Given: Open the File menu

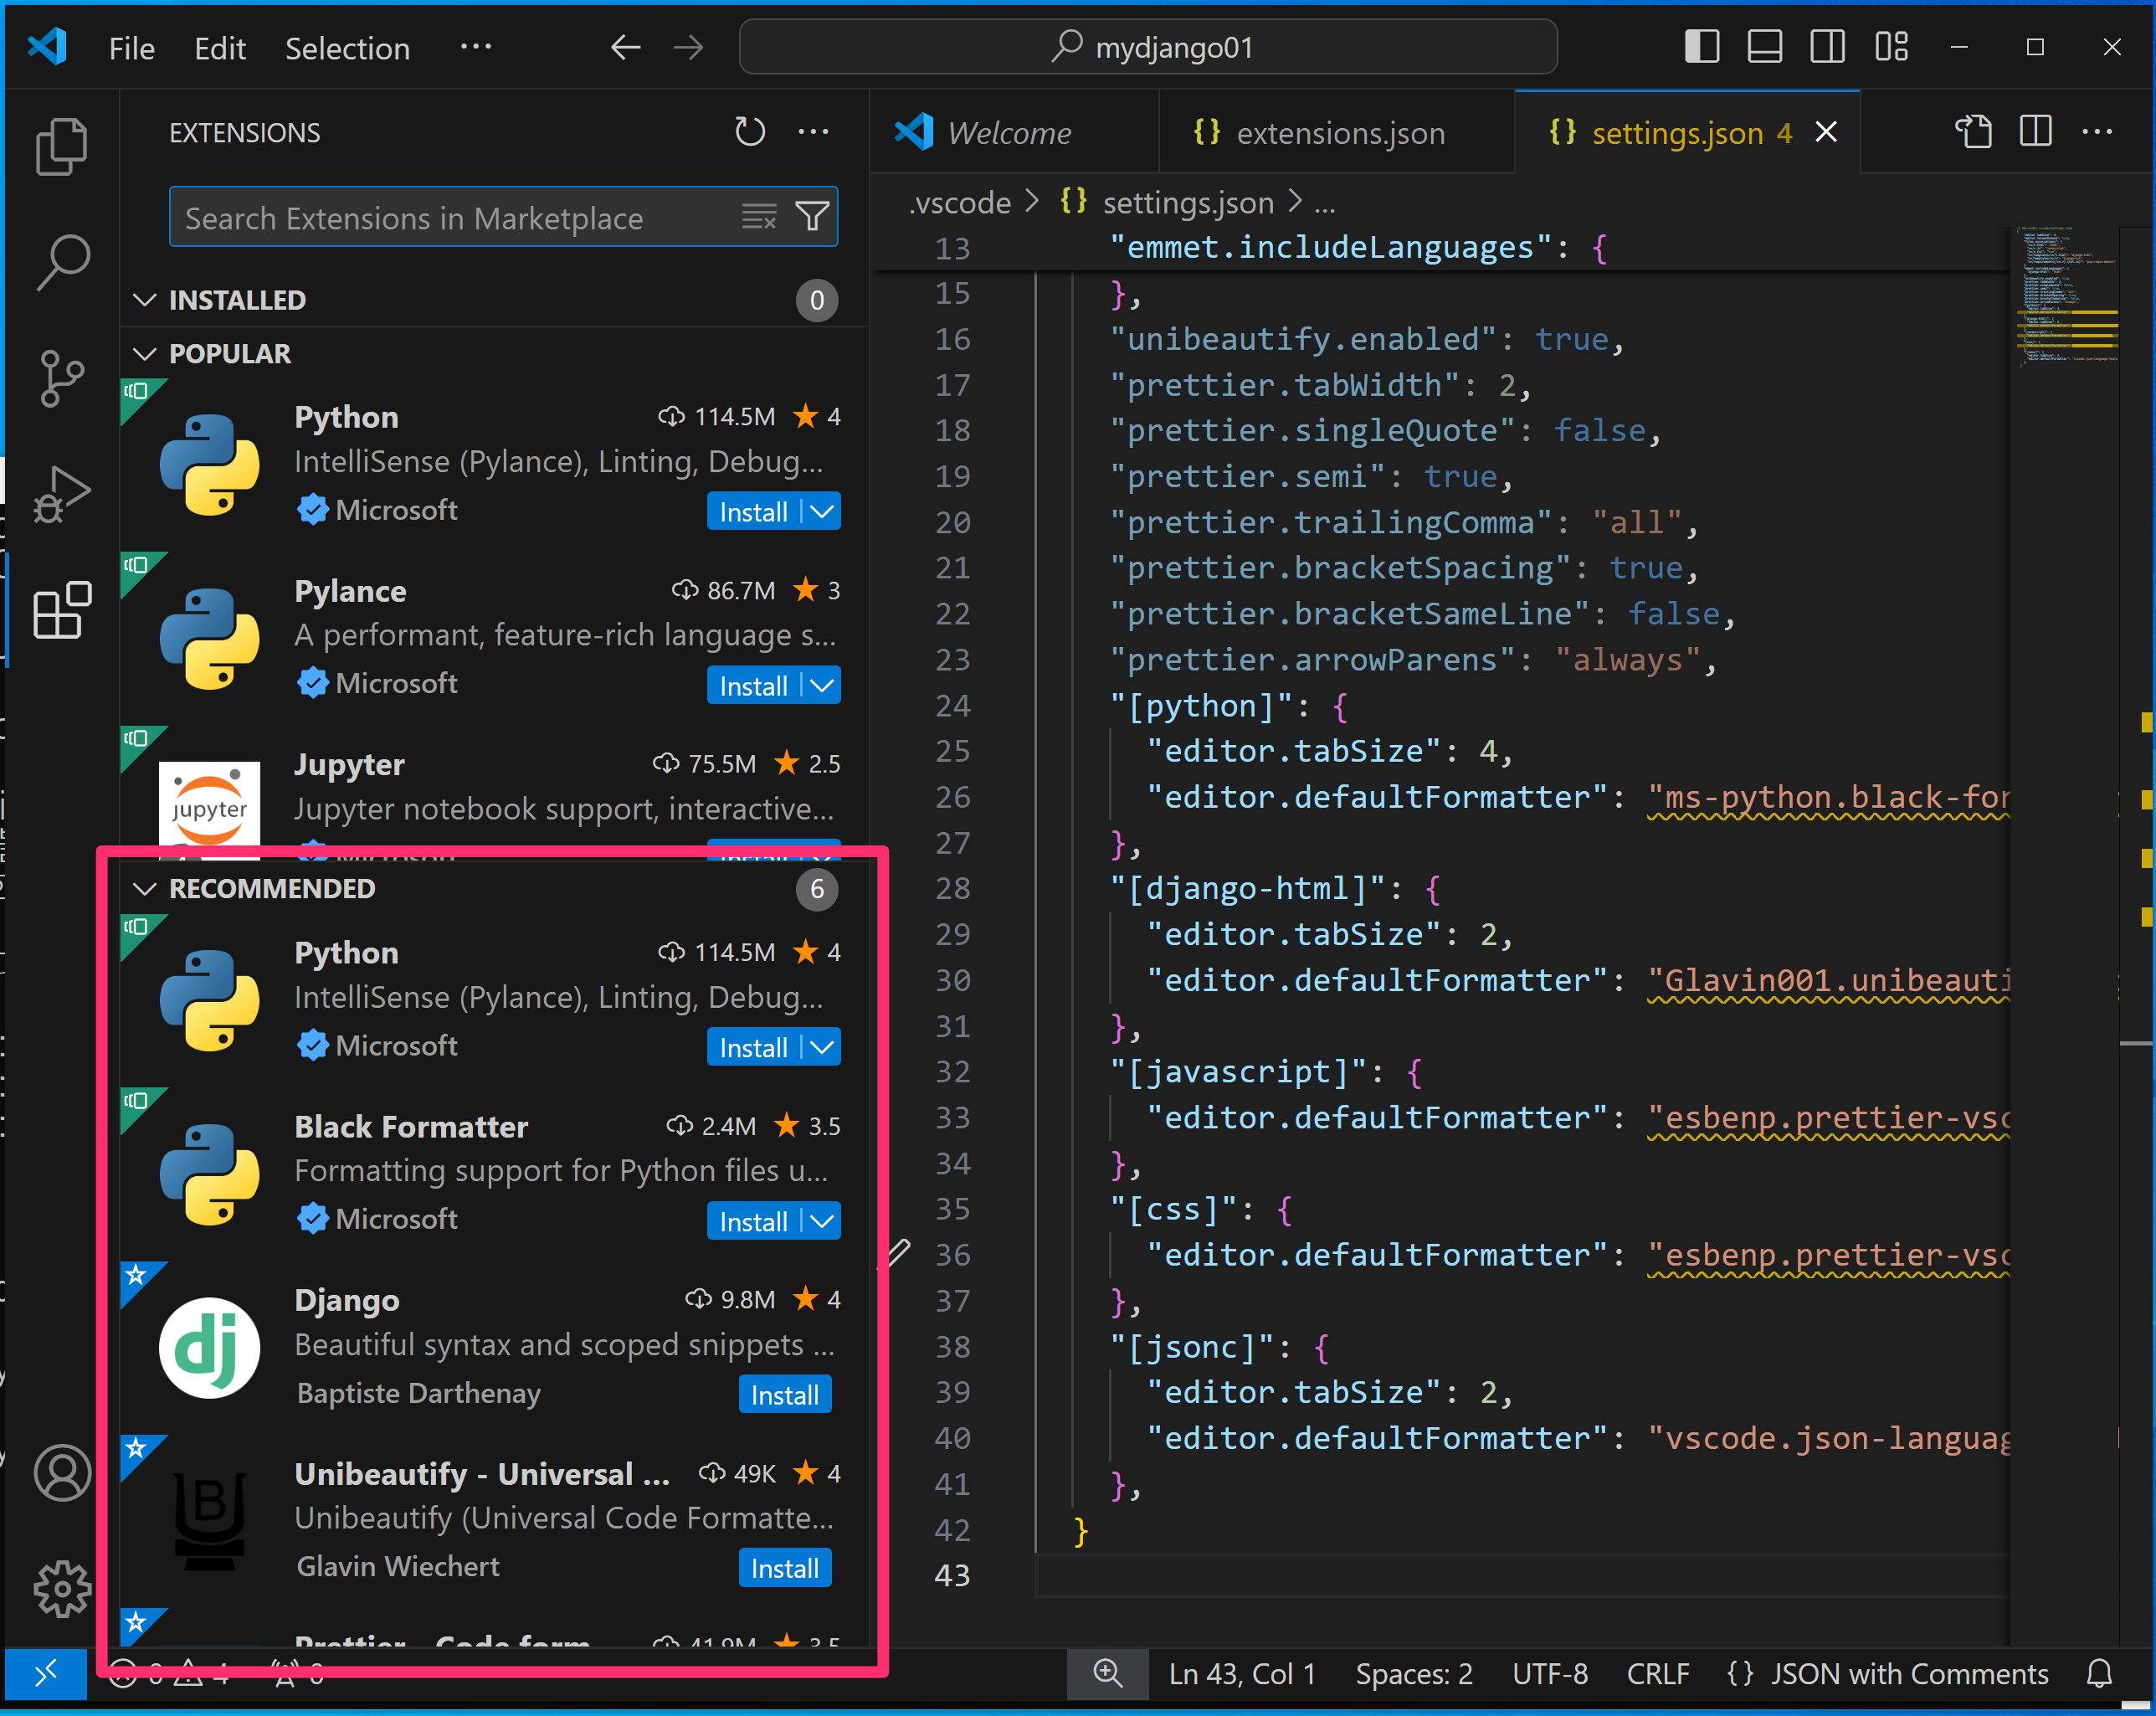Looking at the screenshot, I should click(x=131, y=47).
